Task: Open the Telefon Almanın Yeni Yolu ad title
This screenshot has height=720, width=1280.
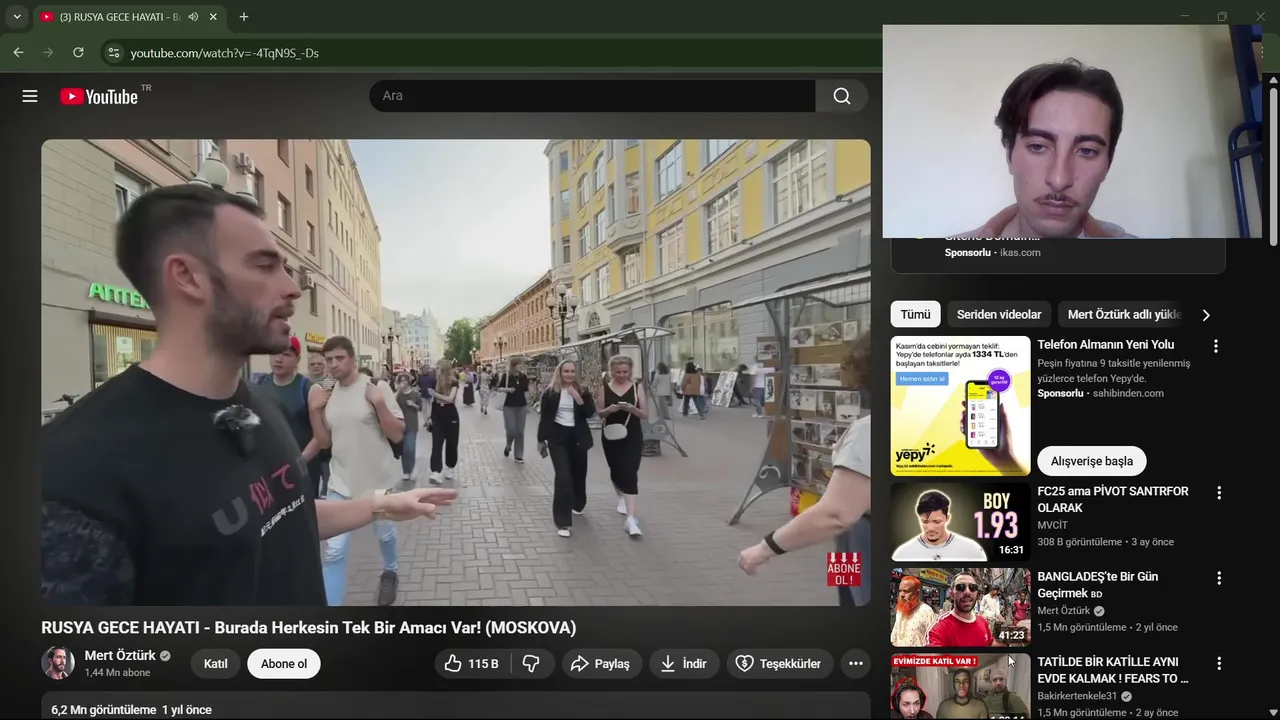Action: pos(1106,344)
